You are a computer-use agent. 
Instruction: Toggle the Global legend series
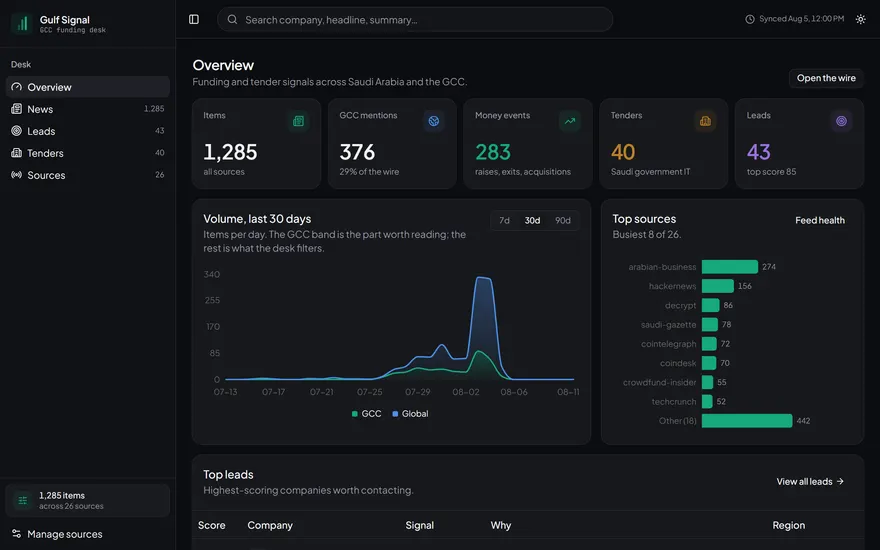pos(410,414)
